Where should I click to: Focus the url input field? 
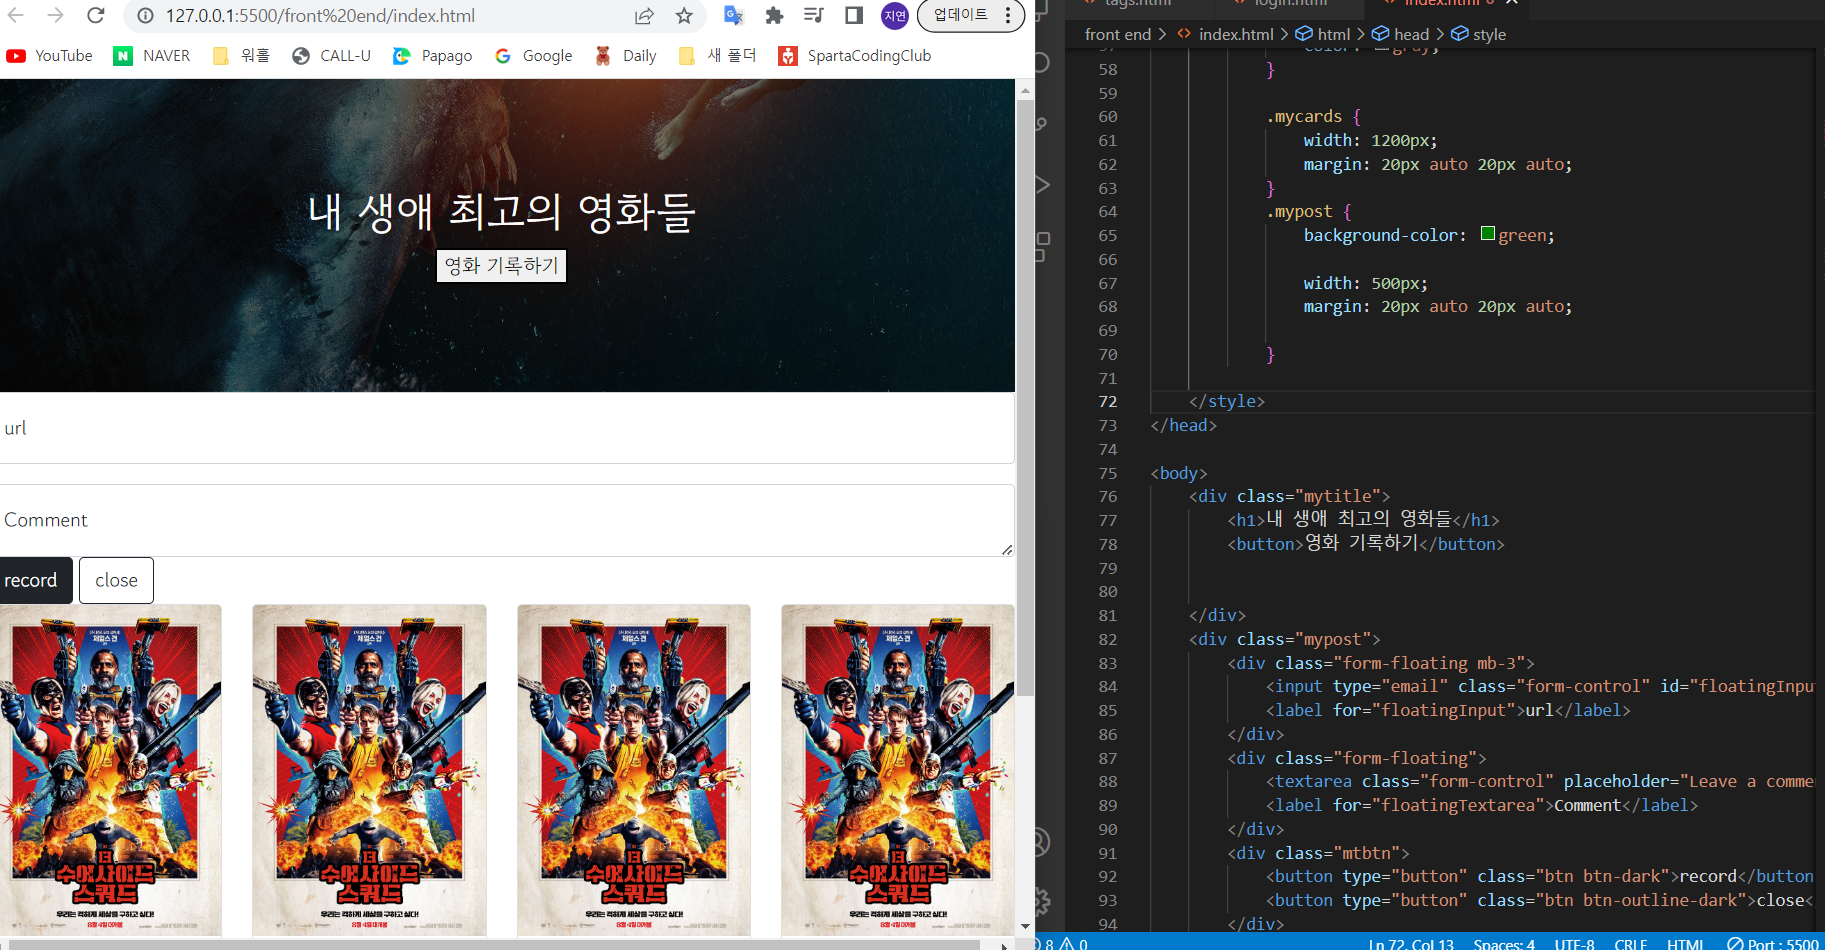coord(507,428)
